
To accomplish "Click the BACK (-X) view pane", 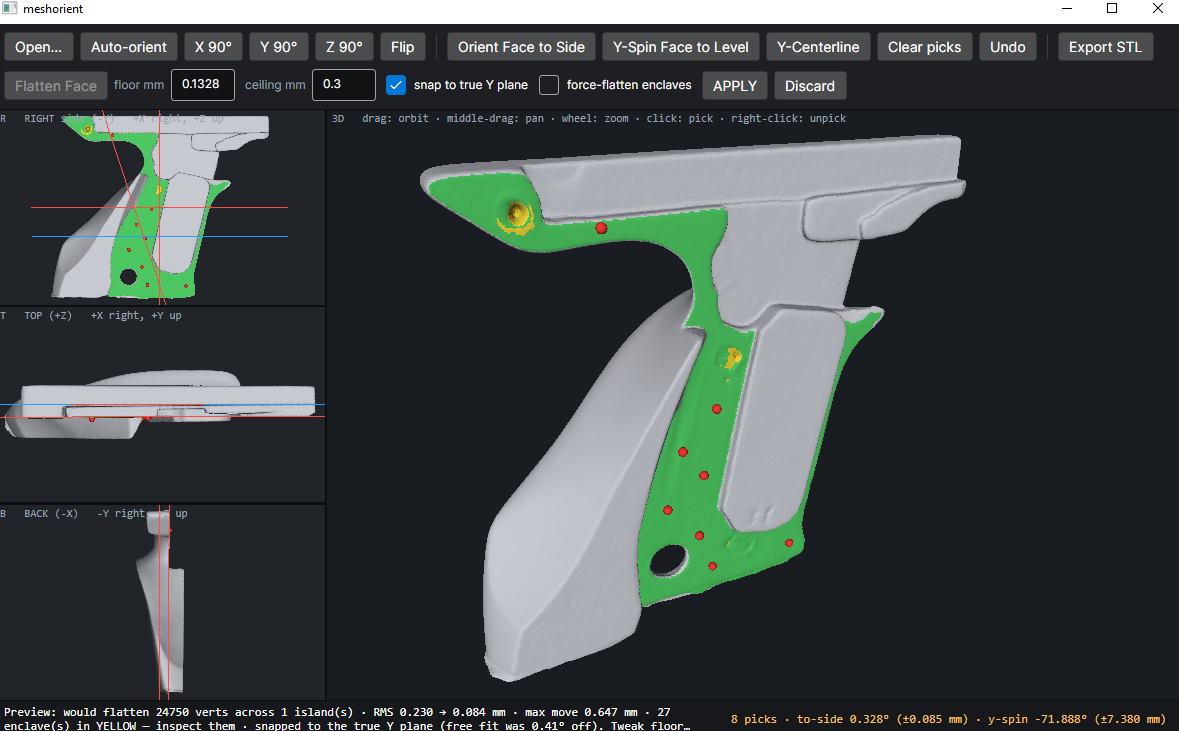I will coord(162,602).
